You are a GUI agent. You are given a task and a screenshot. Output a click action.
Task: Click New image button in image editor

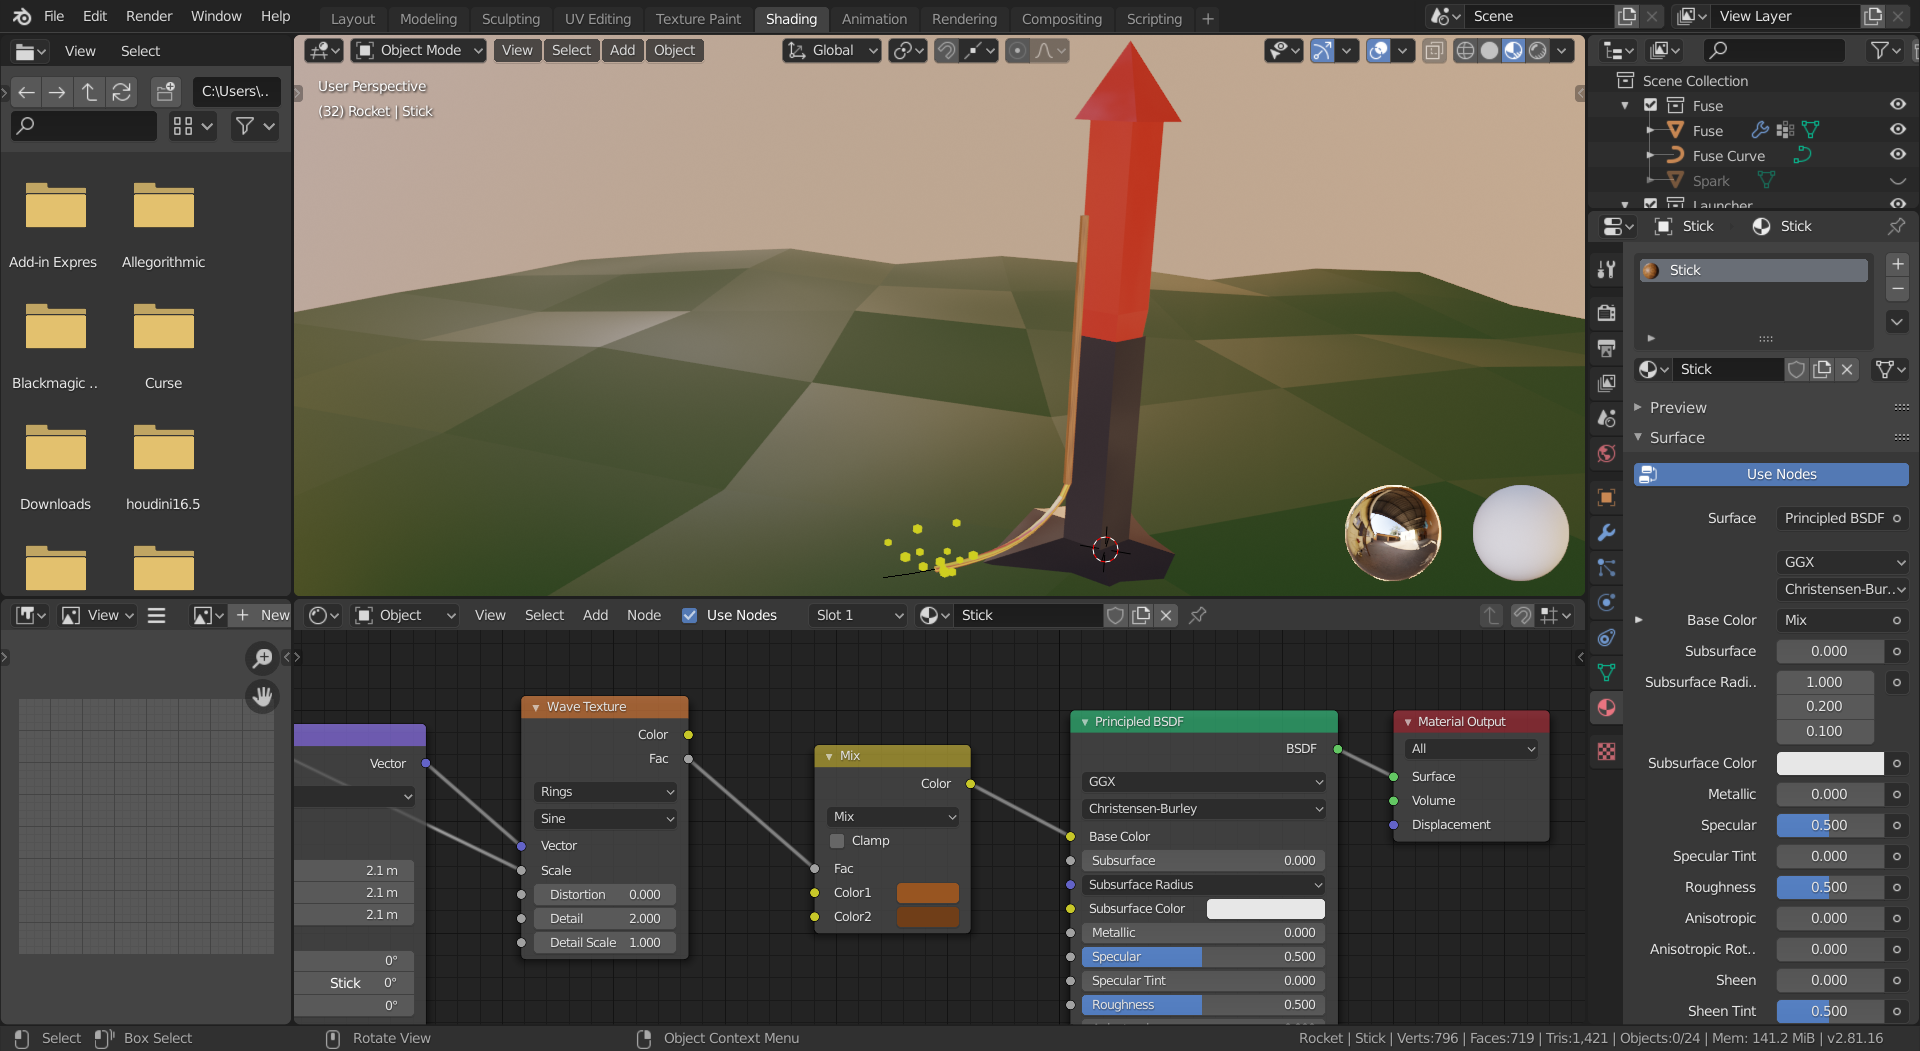pos(263,615)
